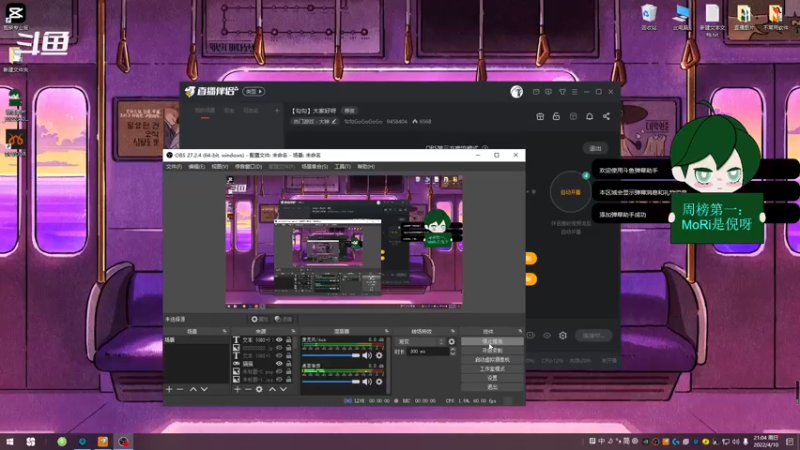This screenshot has width=800, height=450.
Task: Toggle lock on game-controller source row
Action: 288,364
